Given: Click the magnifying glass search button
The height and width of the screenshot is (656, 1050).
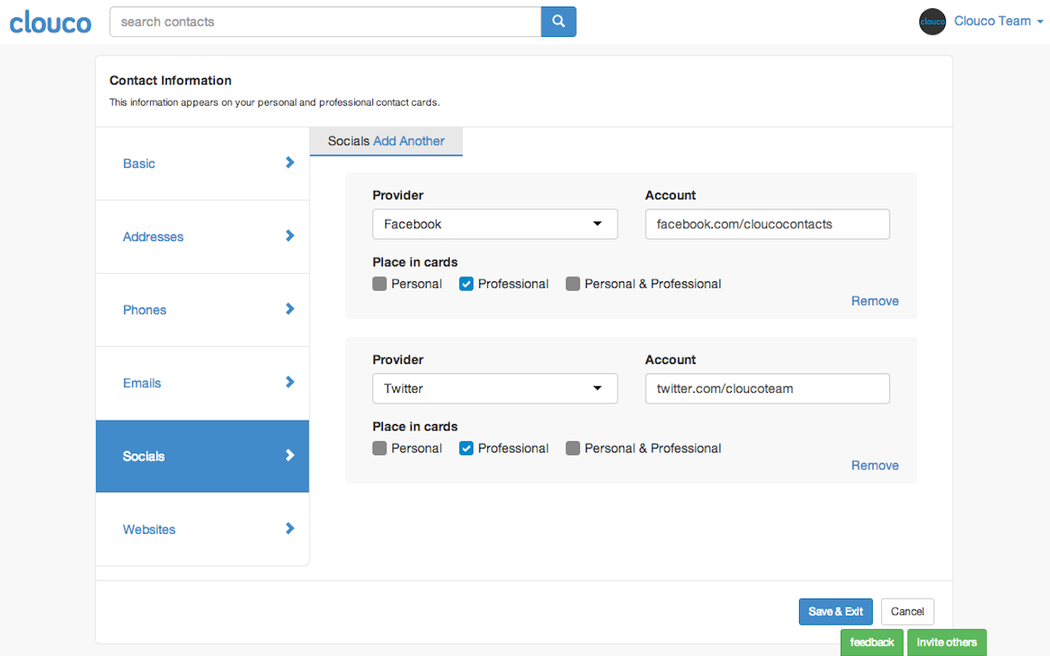Looking at the screenshot, I should tap(558, 21).
